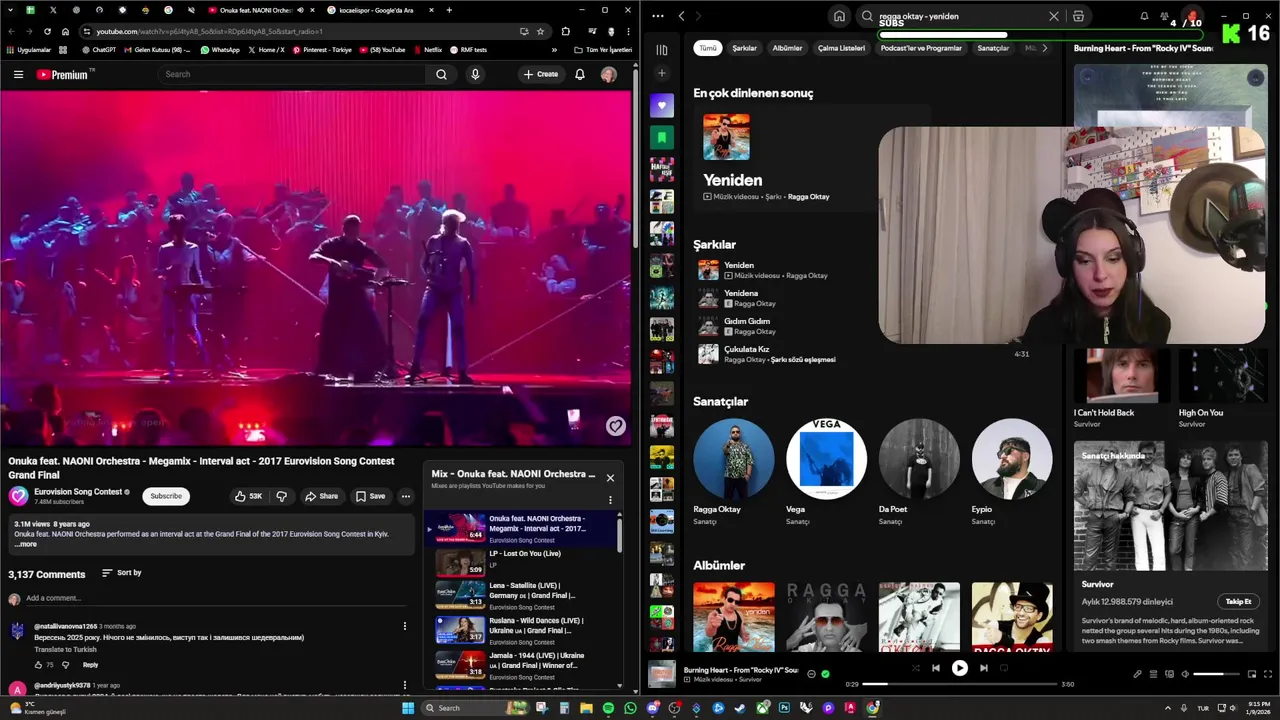Reload the Chrome page
Viewport: 1280px width, 720px height.
[x=46, y=31]
